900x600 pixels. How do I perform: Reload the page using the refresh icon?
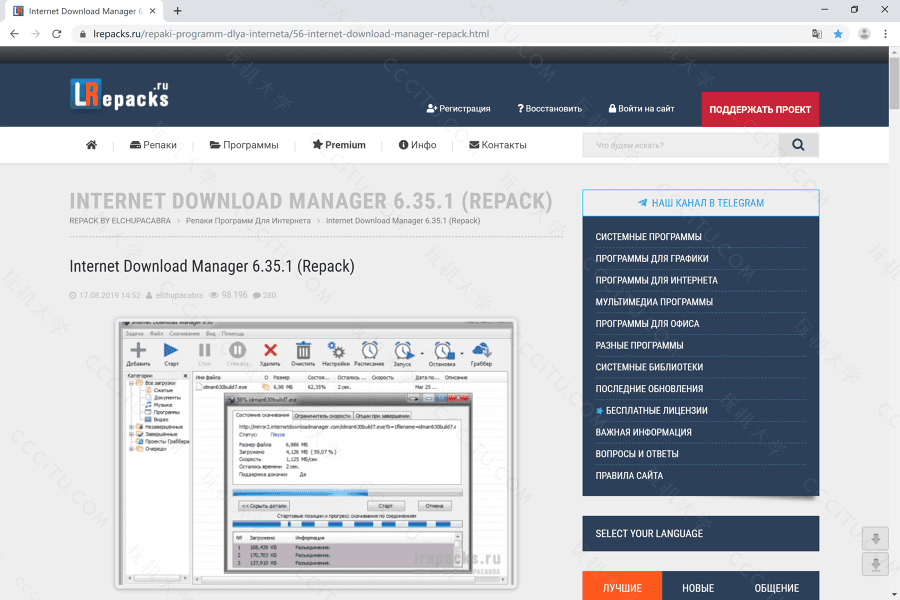pyautogui.click(x=58, y=33)
